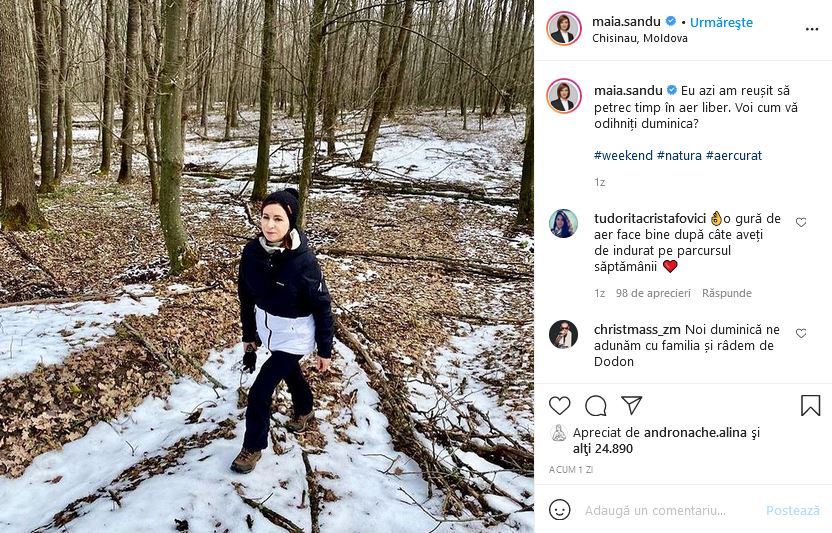Open christmass_zm's profile avatar

coord(563,334)
